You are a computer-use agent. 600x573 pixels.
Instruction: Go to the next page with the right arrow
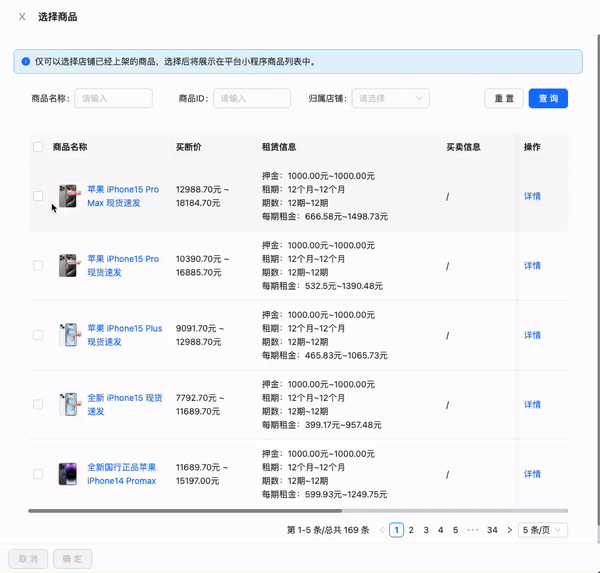tap(509, 530)
